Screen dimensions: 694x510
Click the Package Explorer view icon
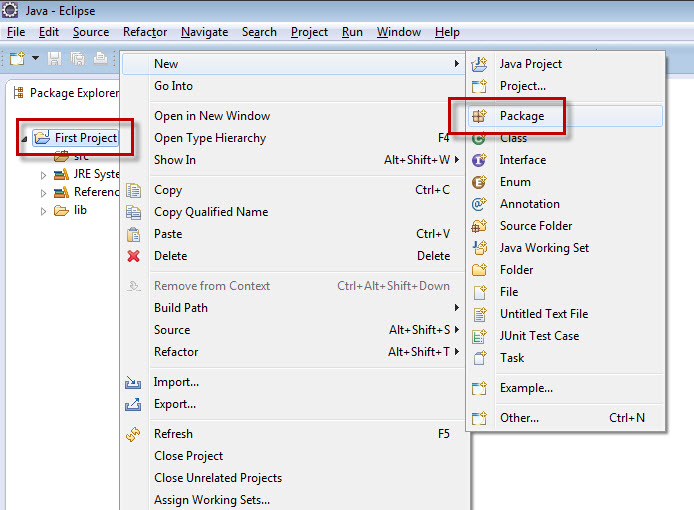[19, 93]
